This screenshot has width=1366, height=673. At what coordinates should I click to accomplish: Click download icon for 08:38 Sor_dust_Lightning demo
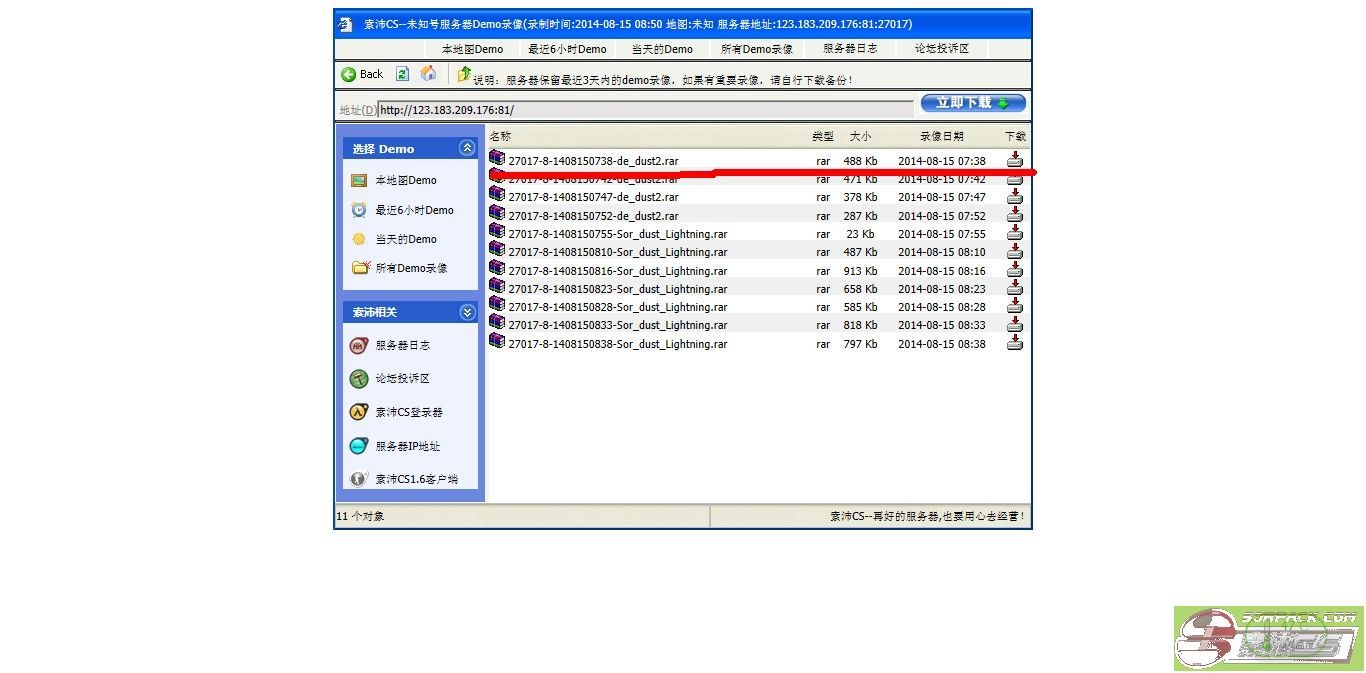click(1015, 343)
